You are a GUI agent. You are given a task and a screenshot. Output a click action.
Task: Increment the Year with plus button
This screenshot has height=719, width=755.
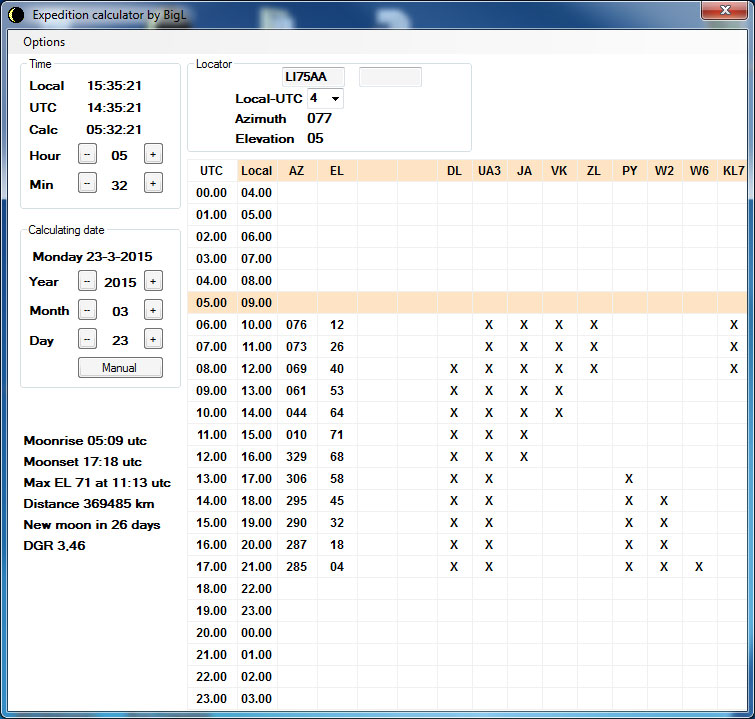pyautogui.click(x=153, y=281)
